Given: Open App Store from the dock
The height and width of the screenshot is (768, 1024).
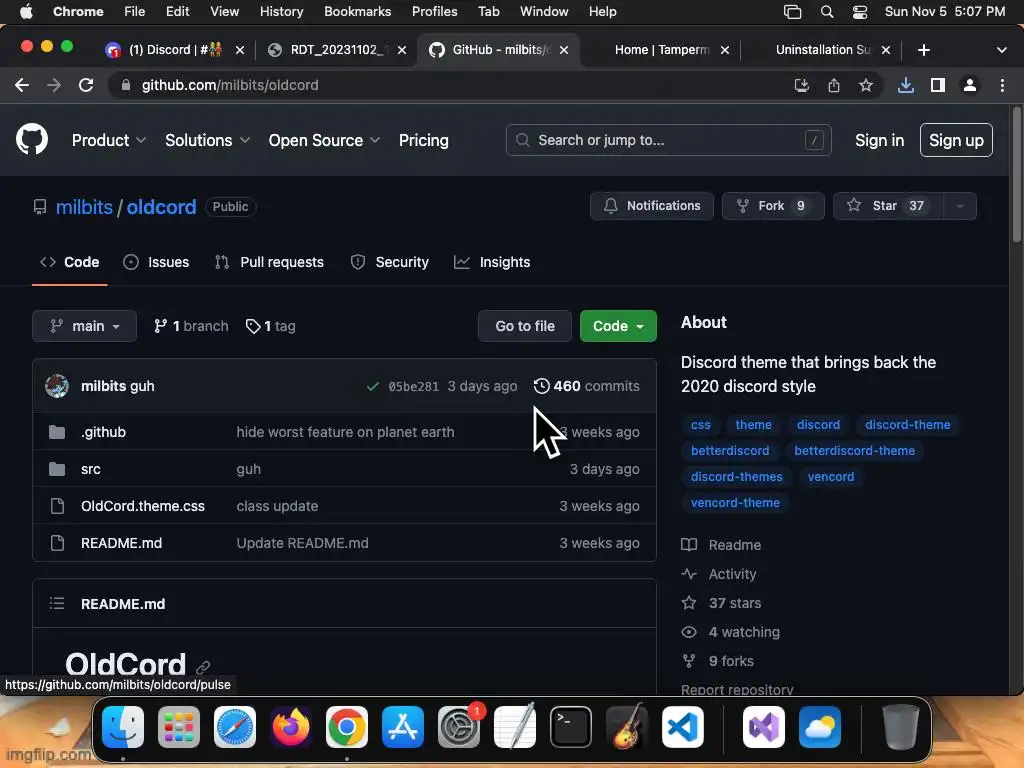Looking at the screenshot, I should tap(403, 727).
